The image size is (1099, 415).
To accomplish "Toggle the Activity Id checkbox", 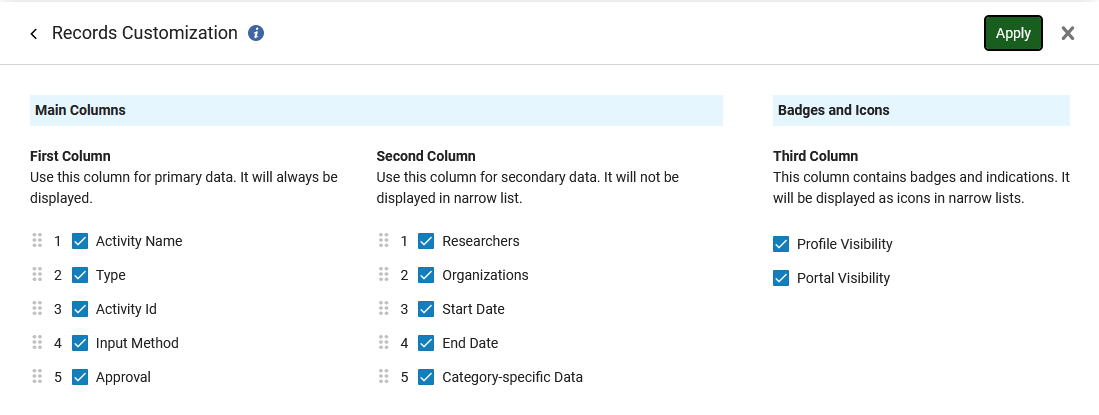I will tap(80, 309).
